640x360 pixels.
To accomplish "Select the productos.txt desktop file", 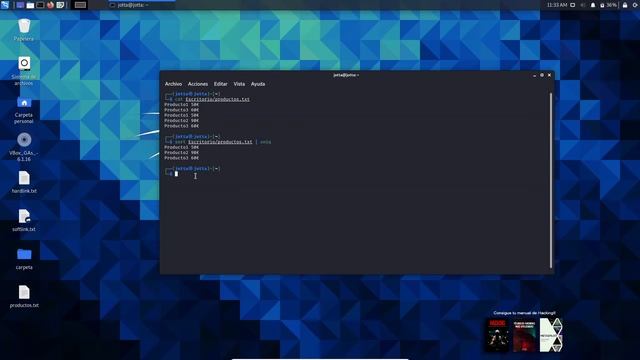I will (x=24, y=297).
